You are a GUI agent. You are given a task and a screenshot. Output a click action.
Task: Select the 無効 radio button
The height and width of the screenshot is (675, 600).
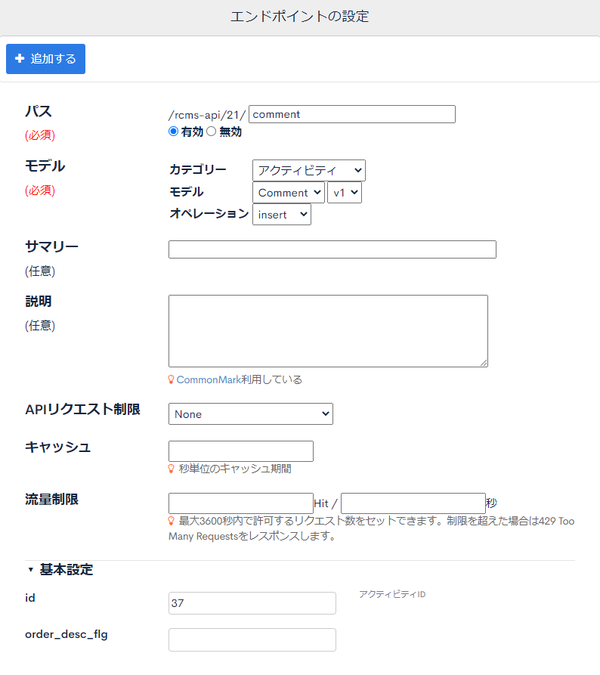click(211, 131)
